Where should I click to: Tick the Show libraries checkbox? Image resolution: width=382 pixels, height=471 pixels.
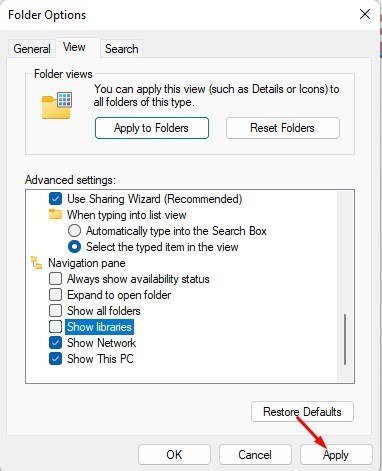[55, 327]
